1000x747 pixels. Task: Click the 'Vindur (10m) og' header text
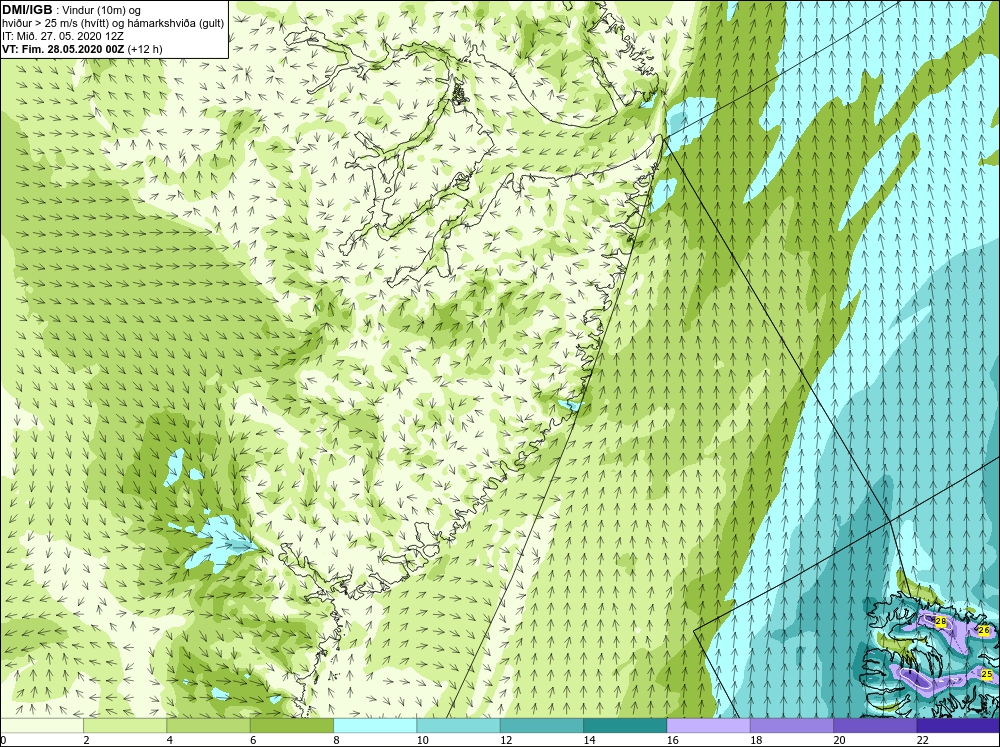[103, 10]
